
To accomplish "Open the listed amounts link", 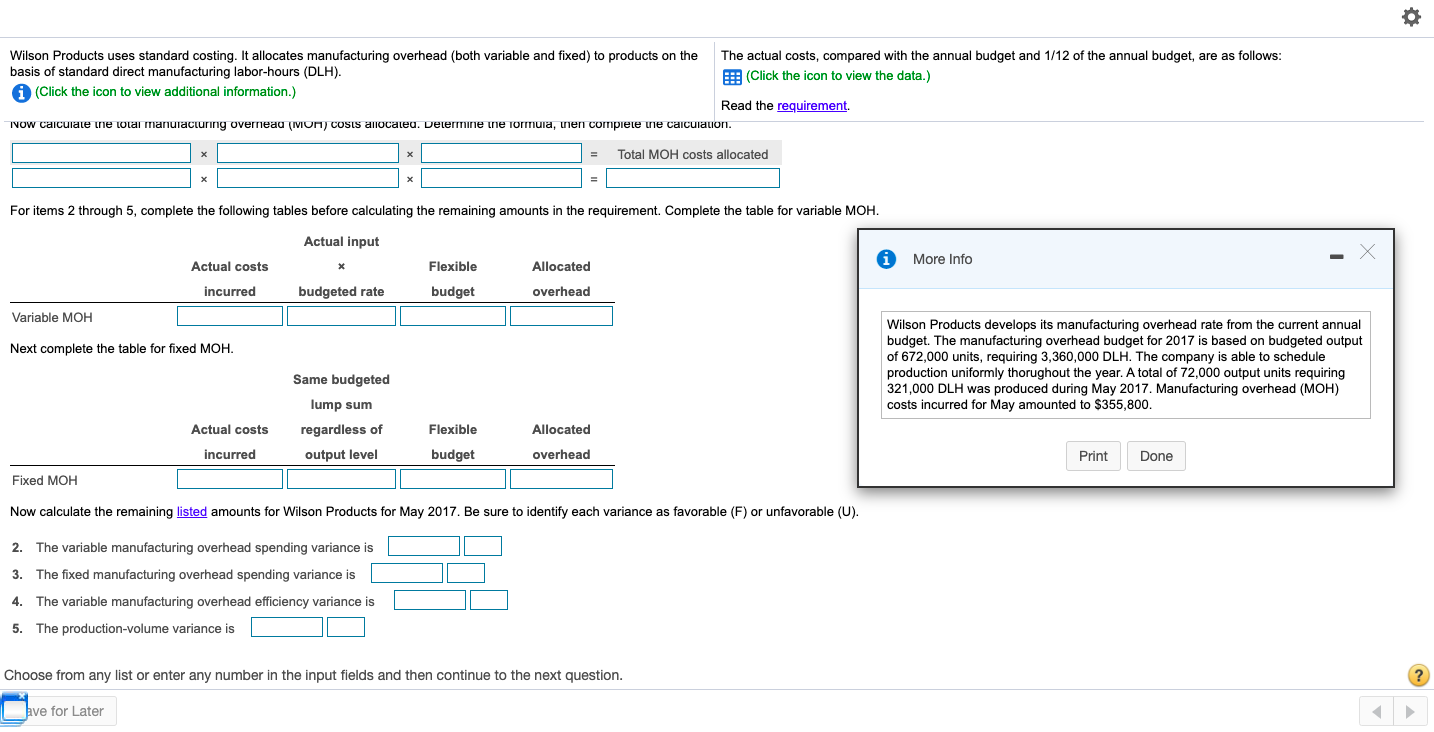I will 192,512.
